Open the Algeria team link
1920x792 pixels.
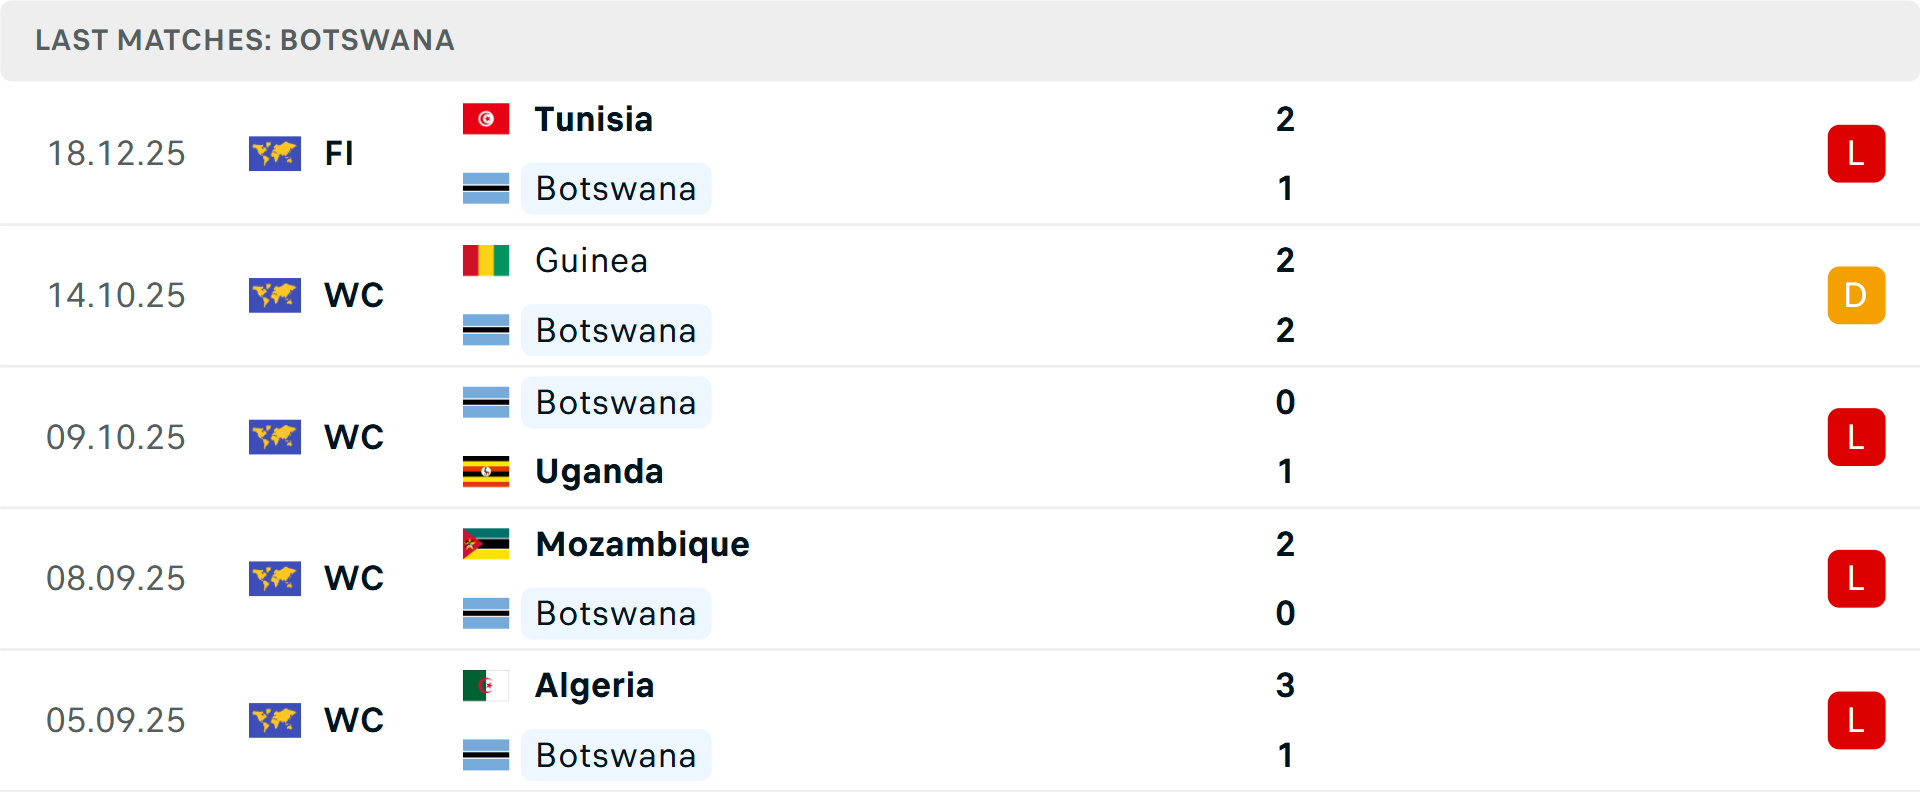point(594,686)
